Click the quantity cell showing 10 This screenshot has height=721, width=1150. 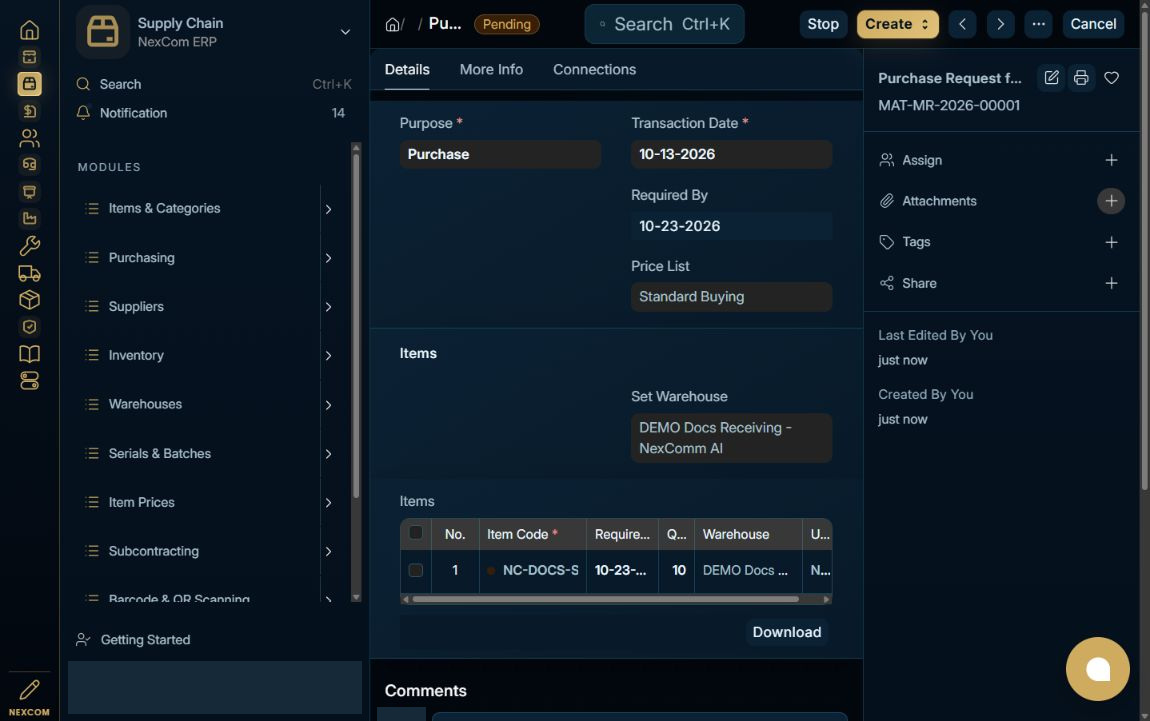click(679, 570)
